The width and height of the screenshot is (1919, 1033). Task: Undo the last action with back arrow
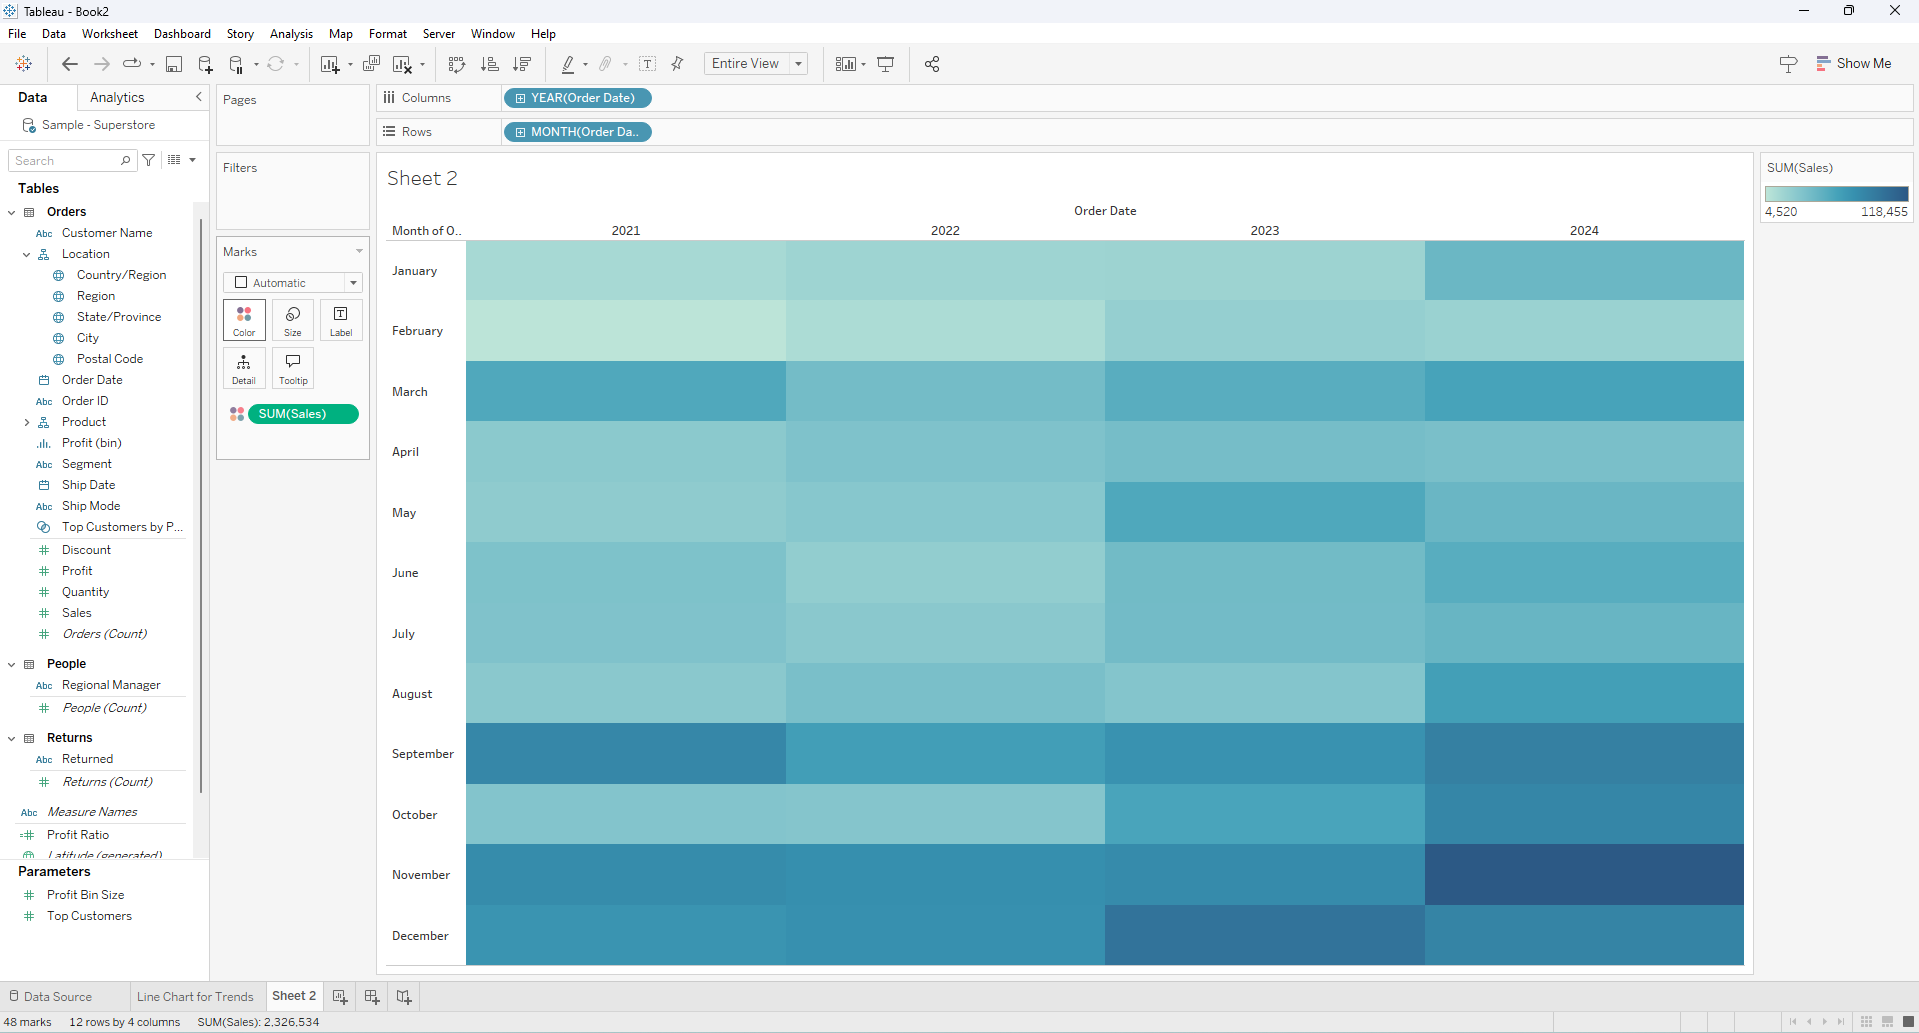click(x=70, y=64)
